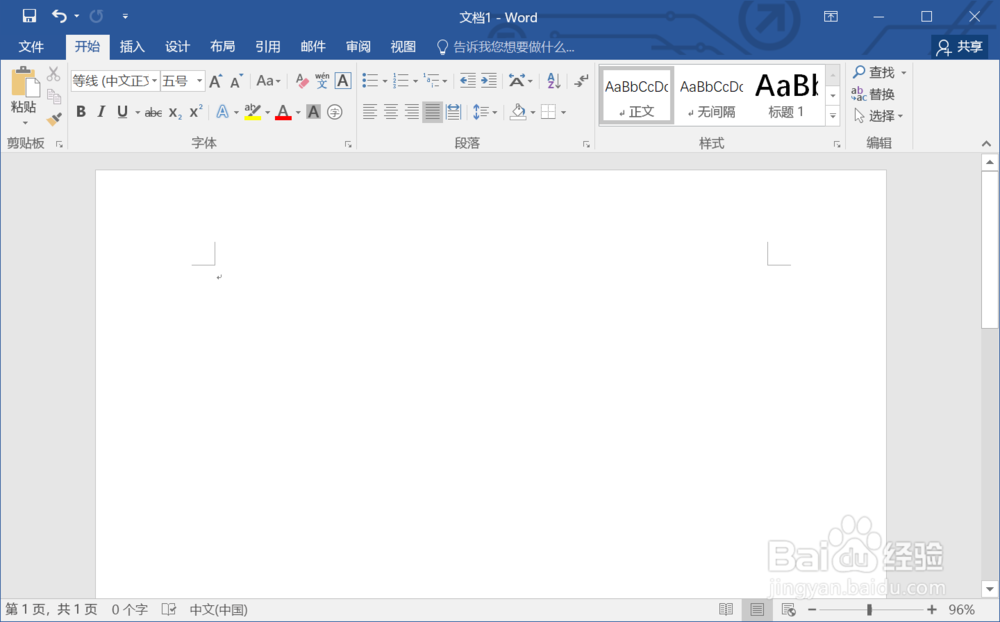
Task: Shrink font size with the smaller A icon
Action: [237, 81]
